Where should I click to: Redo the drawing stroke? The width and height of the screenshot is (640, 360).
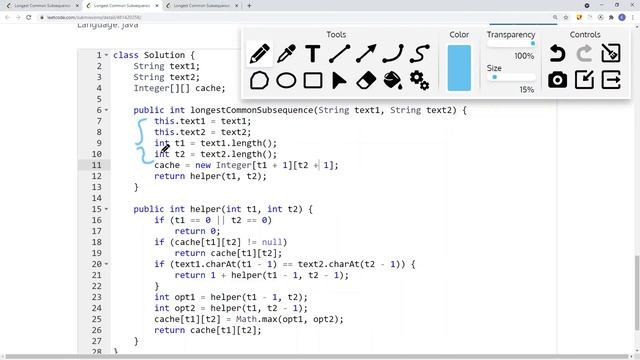coord(584,53)
